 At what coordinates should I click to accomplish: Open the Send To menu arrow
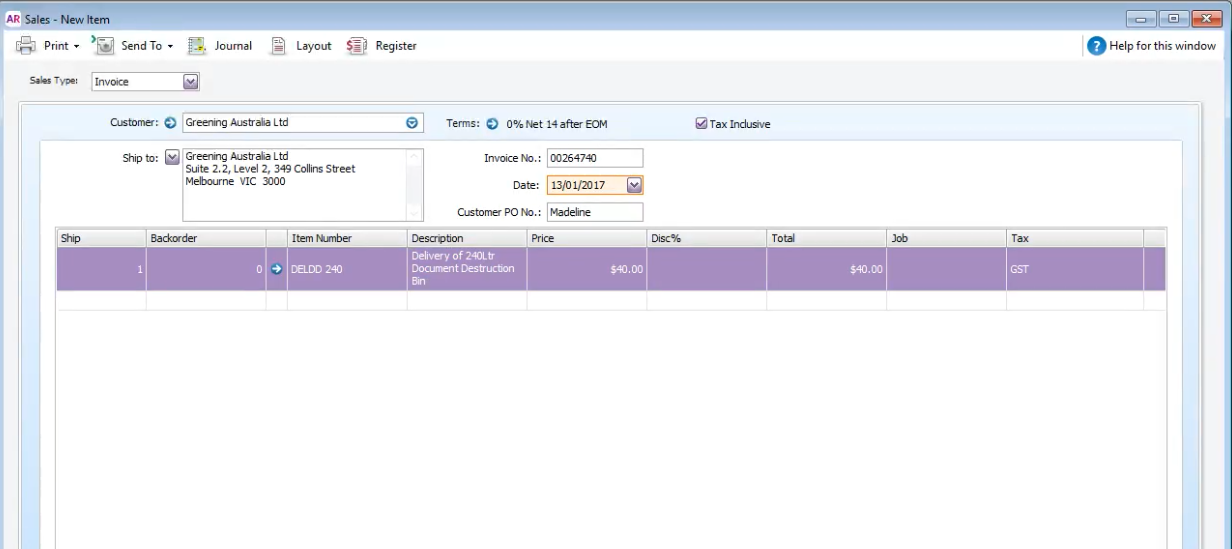coord(170,46)
